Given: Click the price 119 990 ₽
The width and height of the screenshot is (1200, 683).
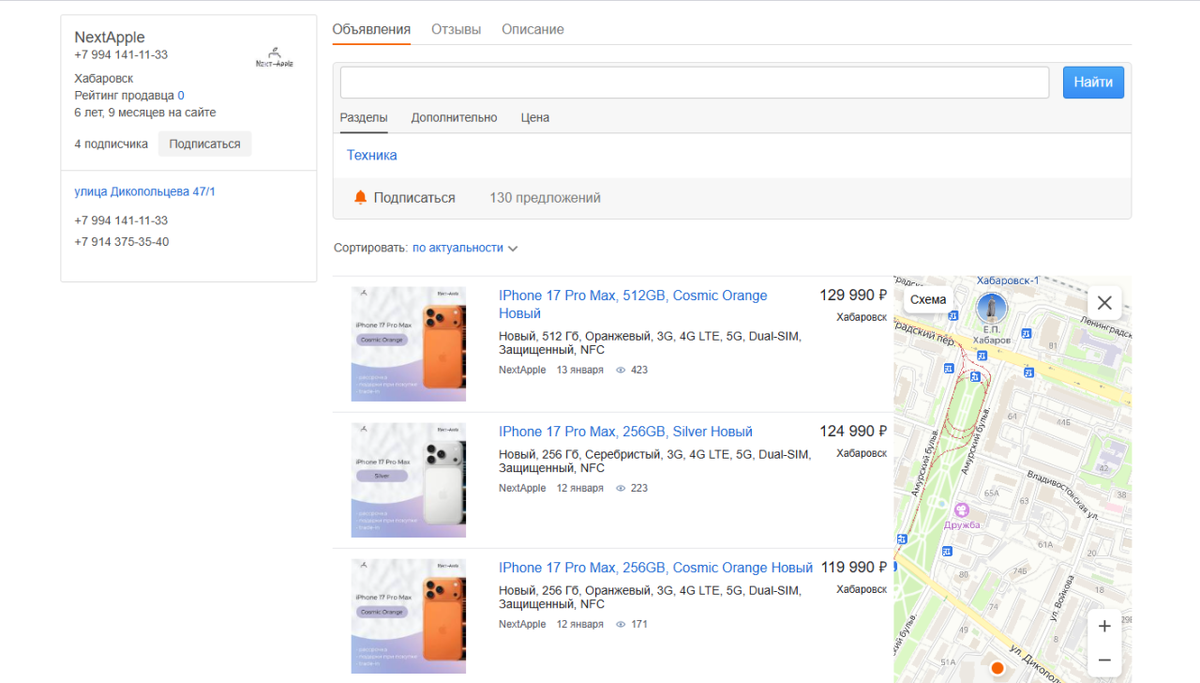Looking at the screenshot, I should [854, 567].
